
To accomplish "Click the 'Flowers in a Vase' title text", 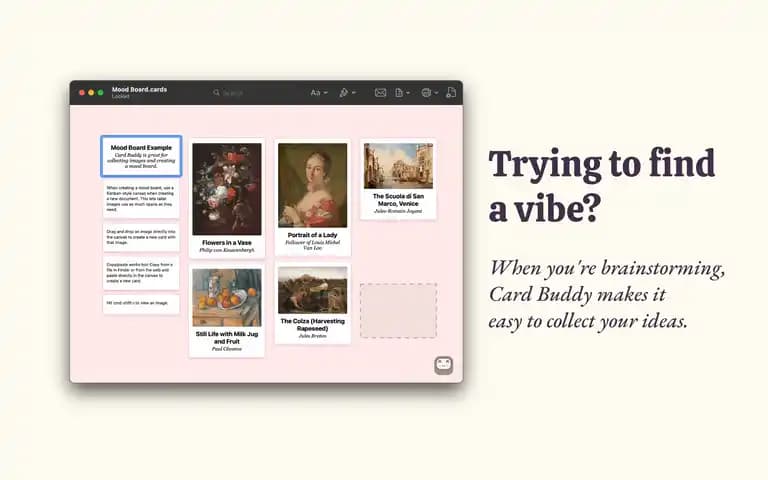I will 227,242.
